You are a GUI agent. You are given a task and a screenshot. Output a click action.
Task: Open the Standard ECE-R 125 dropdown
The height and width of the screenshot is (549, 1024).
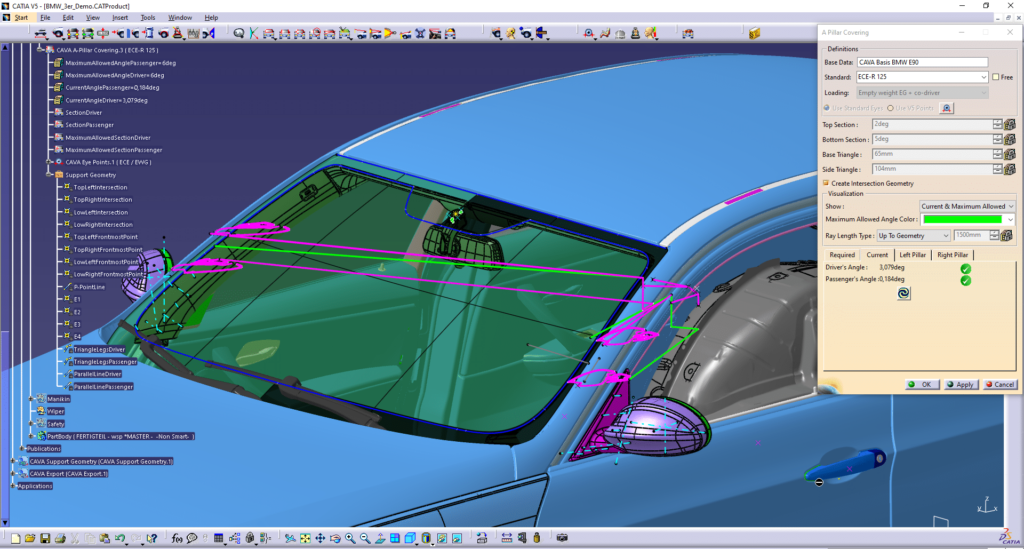point(921,77)
